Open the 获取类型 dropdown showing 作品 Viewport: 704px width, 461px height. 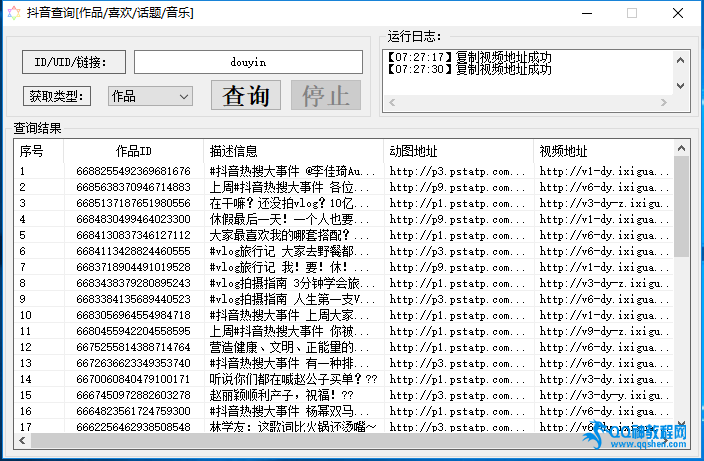150,96
